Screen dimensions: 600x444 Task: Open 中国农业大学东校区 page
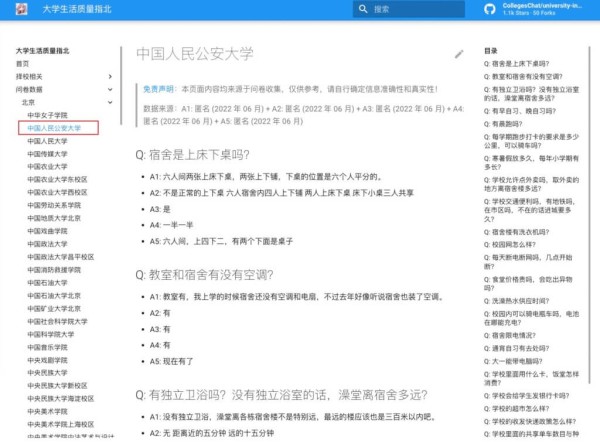[x=57, y=180]
